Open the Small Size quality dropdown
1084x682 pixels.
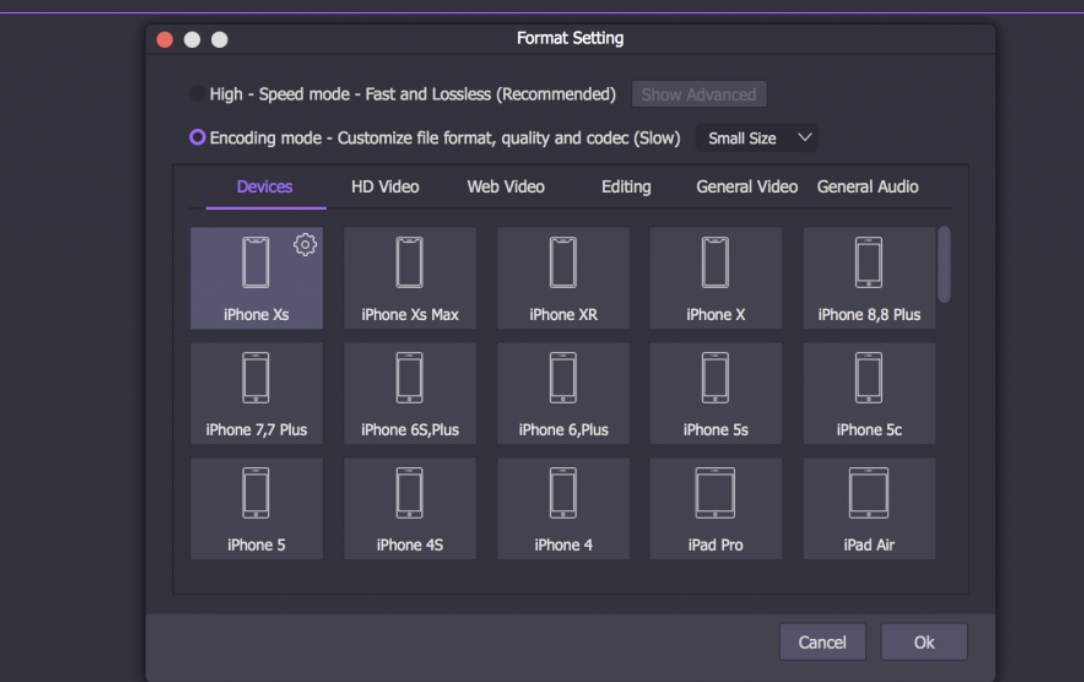click(x=757, y=138)
